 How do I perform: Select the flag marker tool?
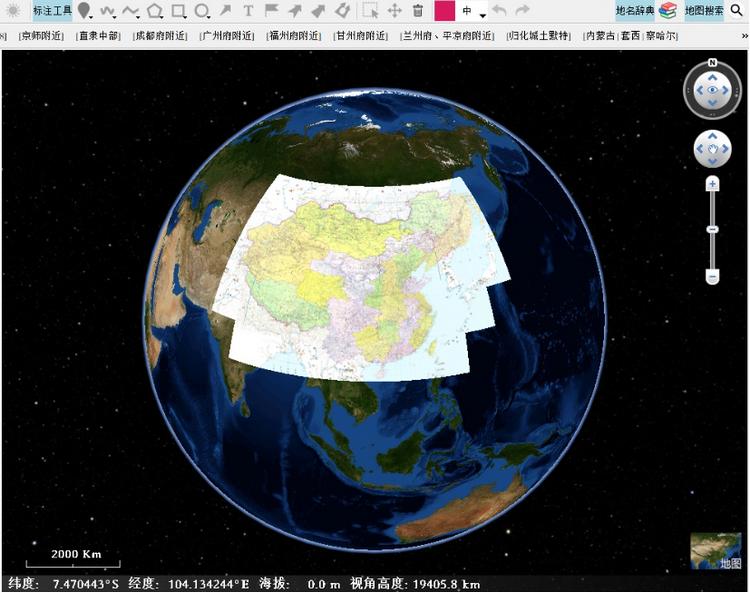click(271, 10)
